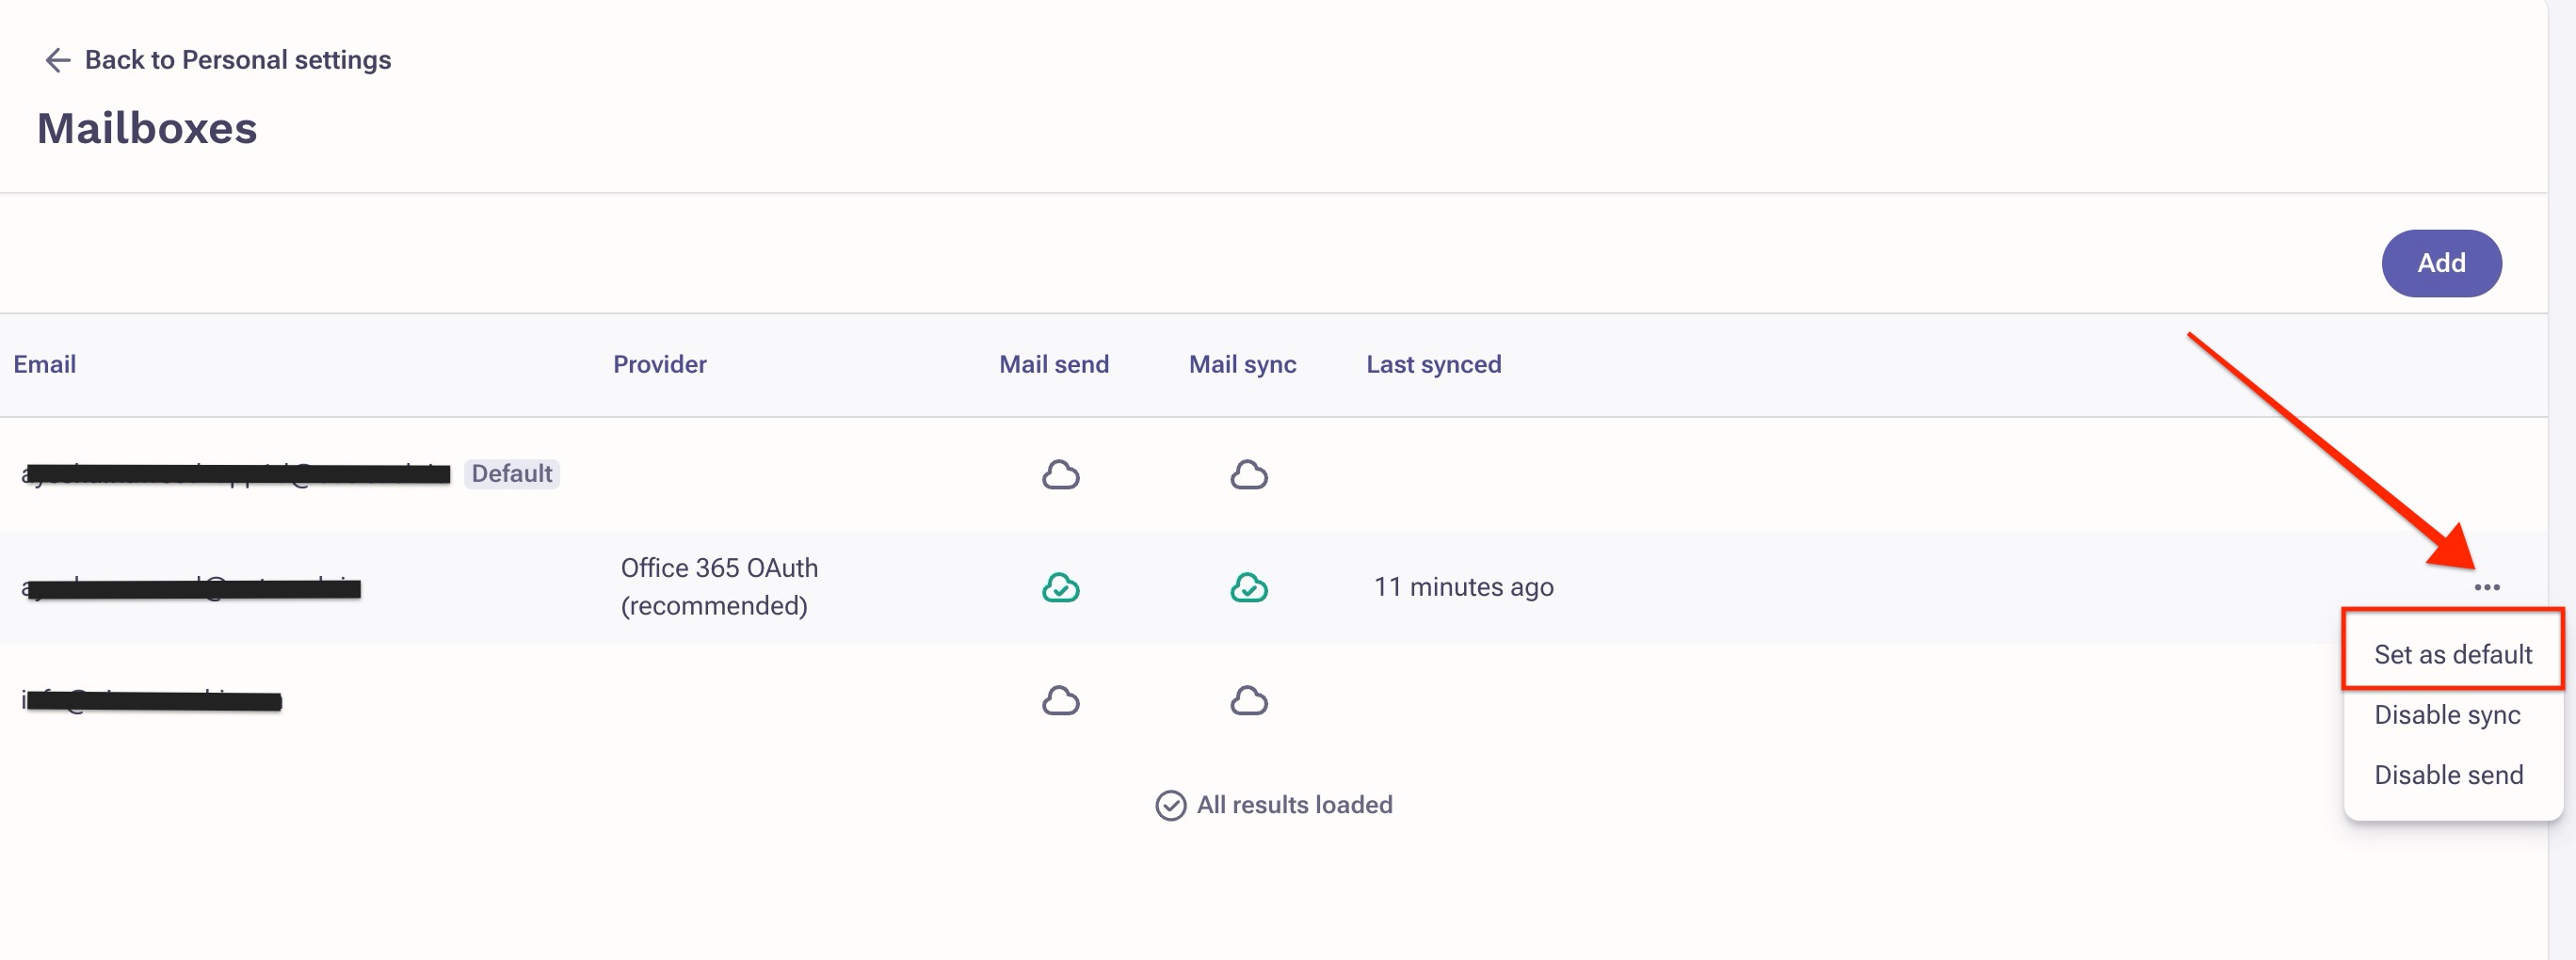Click the 11 minutes ago value

1463,587
